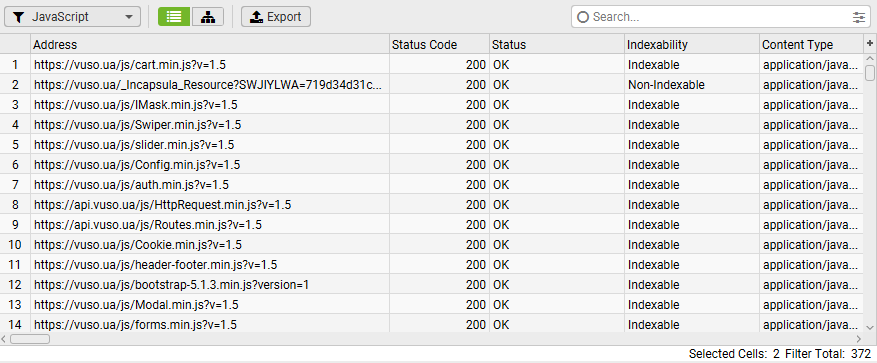Click status code 200 for cart.min.js row
Image resolution: width=877 pixels, height=363 pixels.
(439, 65)
